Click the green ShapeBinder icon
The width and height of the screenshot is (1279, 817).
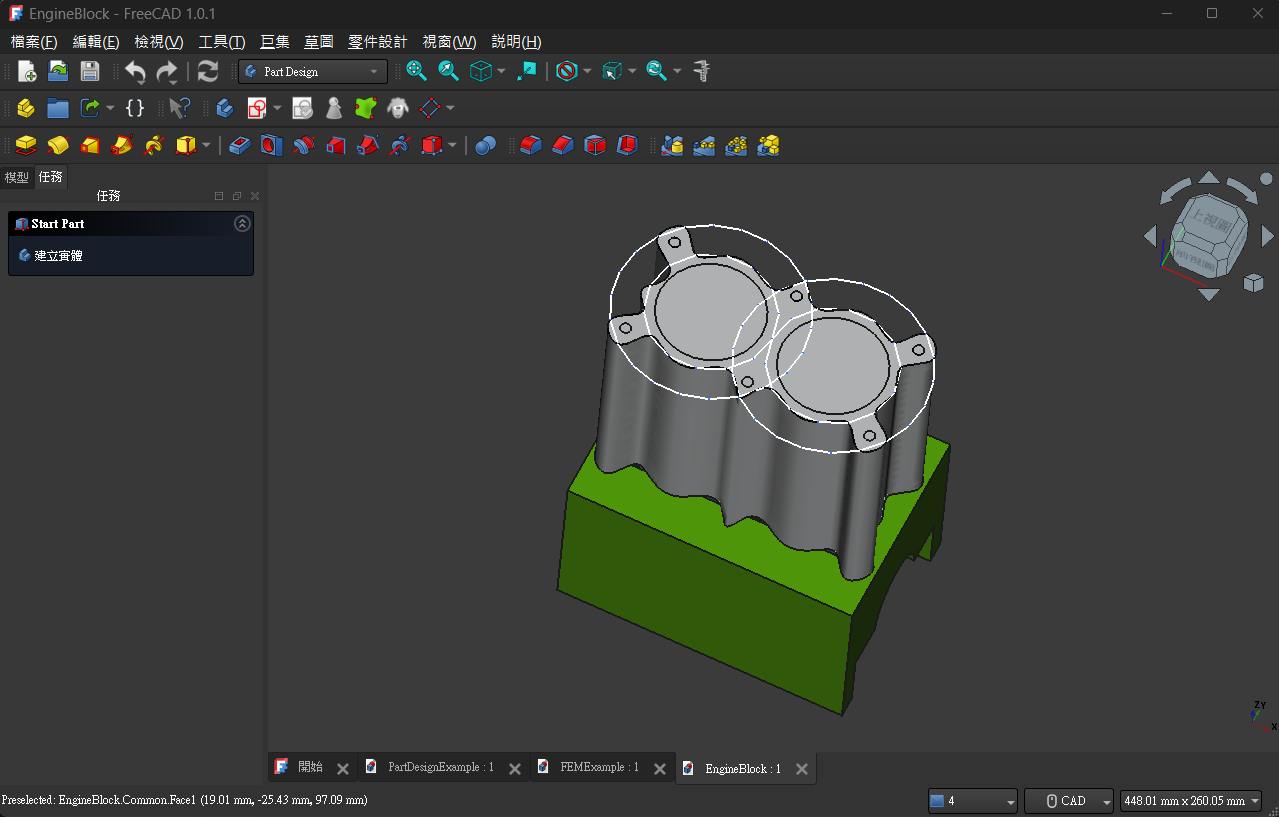pos(366,108)
